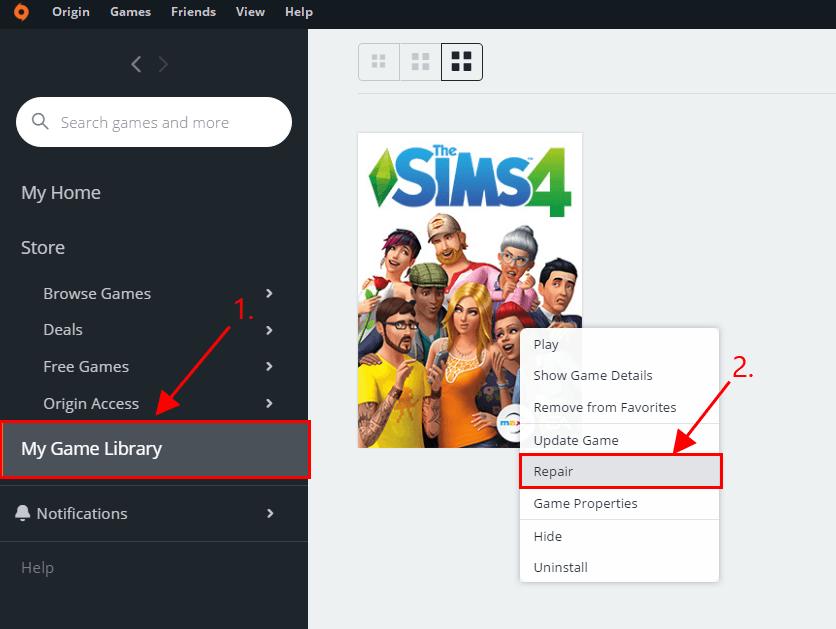This screenshot has width=836, height=629.
Task: Open Game Properties
Action: (x=619, y=503)
